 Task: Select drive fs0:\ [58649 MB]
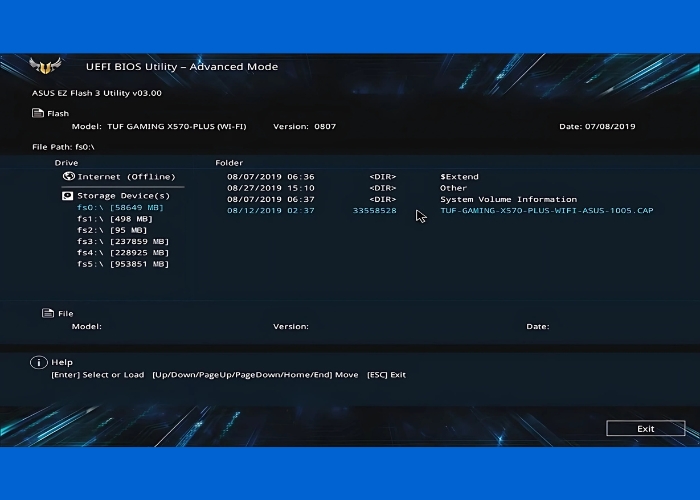click(x=120, y=208)
